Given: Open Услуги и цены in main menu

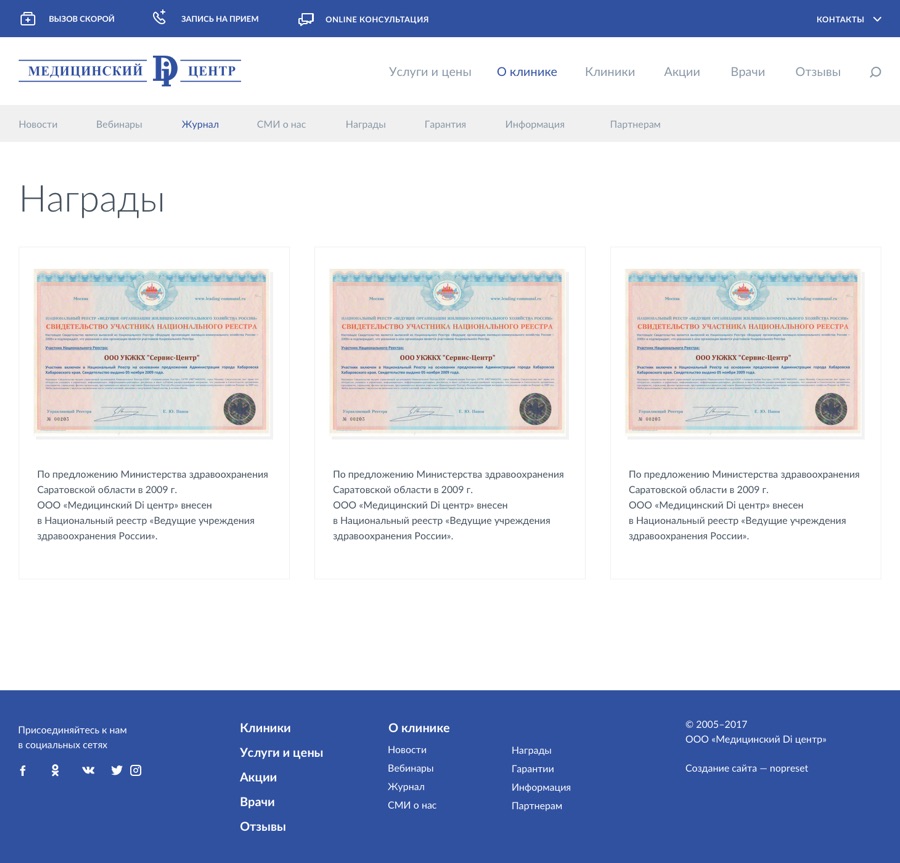Looking at the screenshot, I should (429, 72).
